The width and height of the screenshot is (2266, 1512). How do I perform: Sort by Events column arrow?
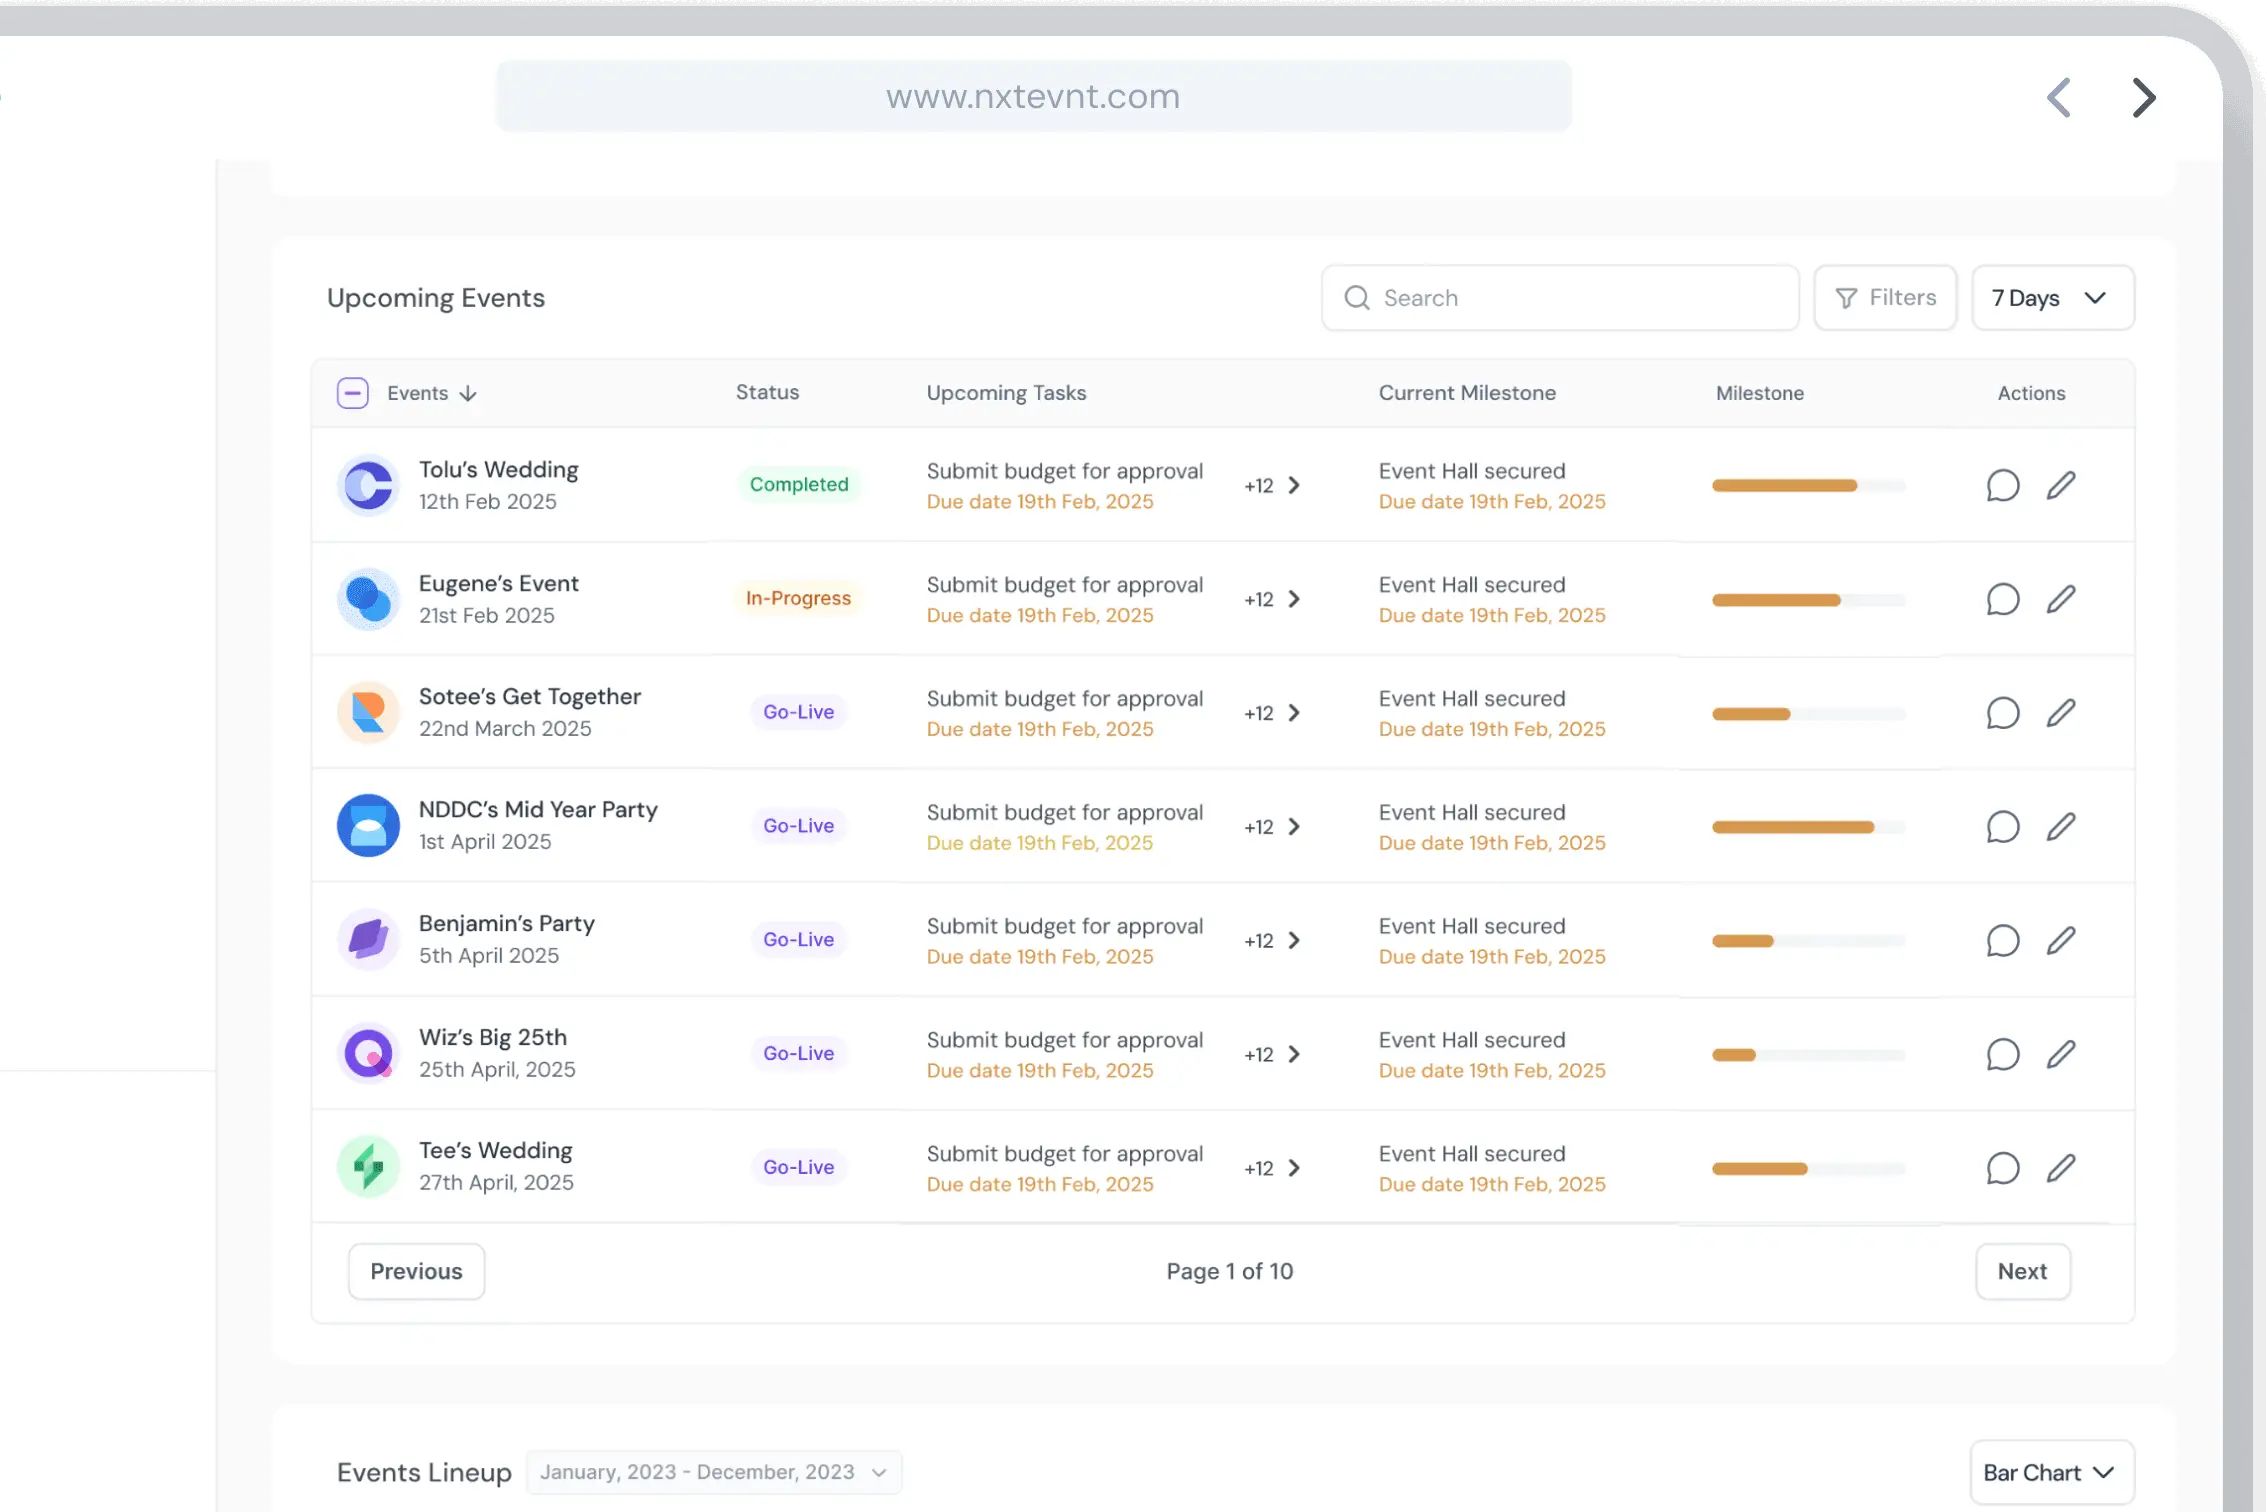tap(467, 394)
